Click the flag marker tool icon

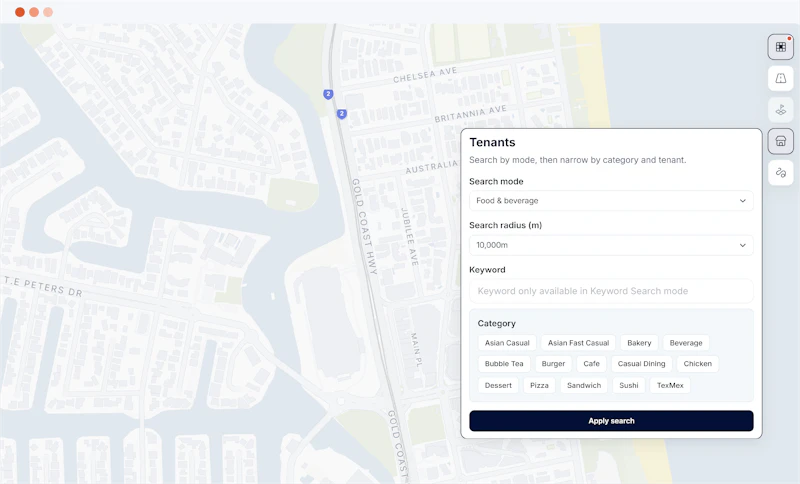(781, 110)
